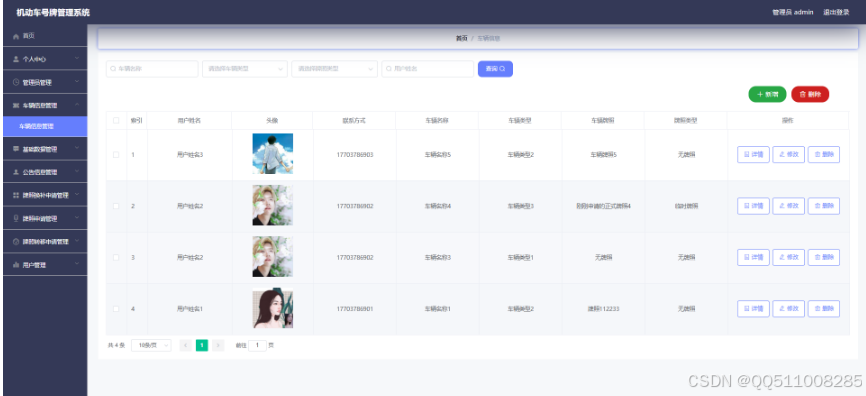866x396 pixels.
Task: Select page 1 in pagination
Action: point(202,345)
